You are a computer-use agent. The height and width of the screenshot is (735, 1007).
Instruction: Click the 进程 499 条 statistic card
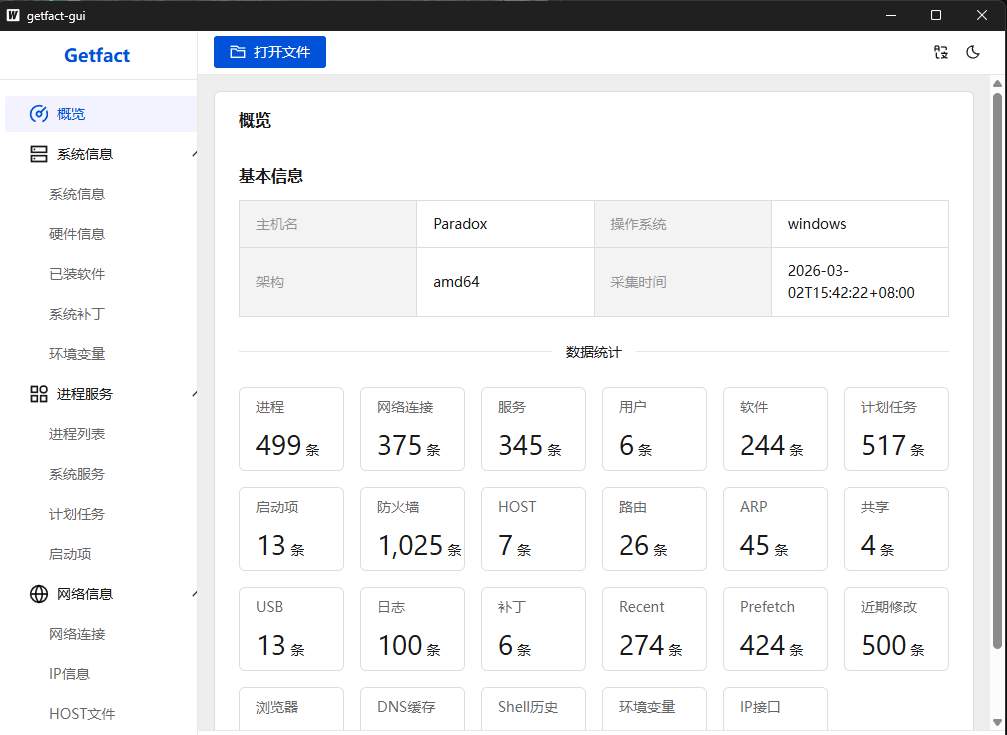292,429
